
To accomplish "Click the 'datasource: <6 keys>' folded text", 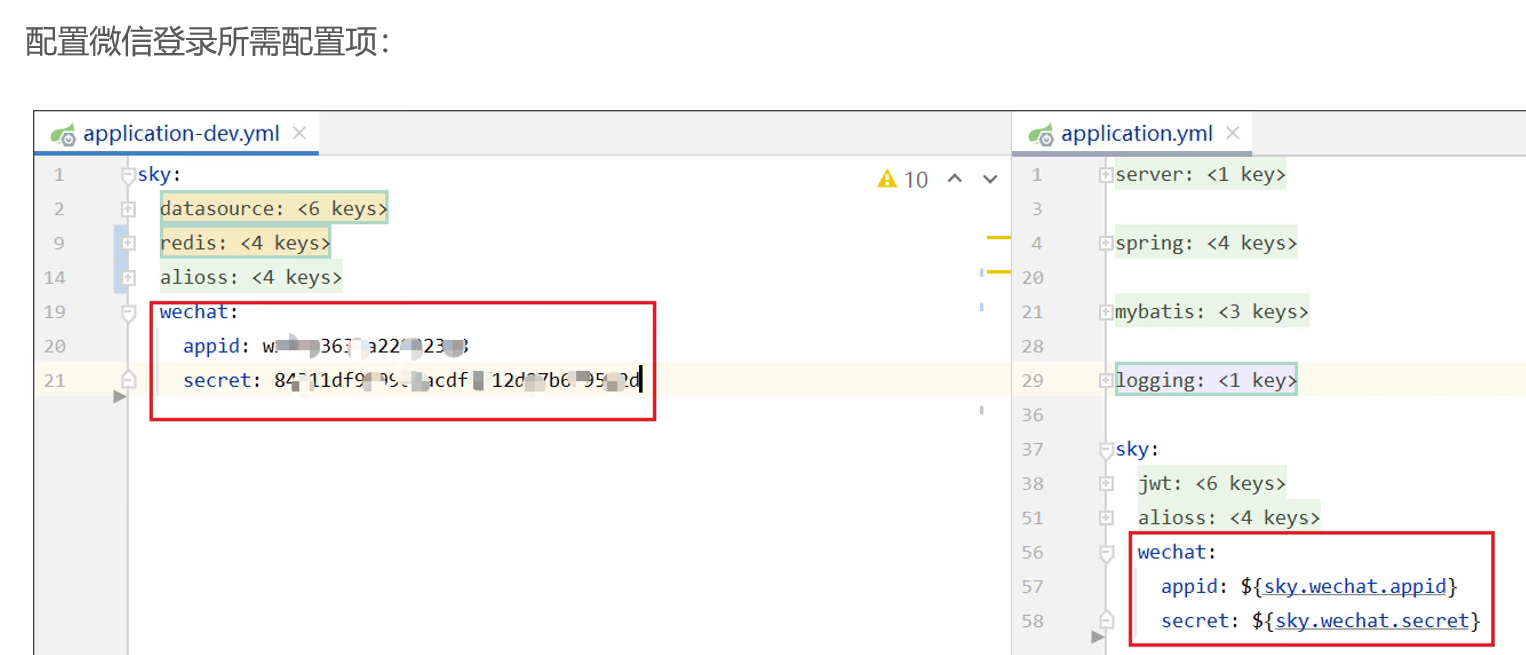I will (x=273, y=208).
